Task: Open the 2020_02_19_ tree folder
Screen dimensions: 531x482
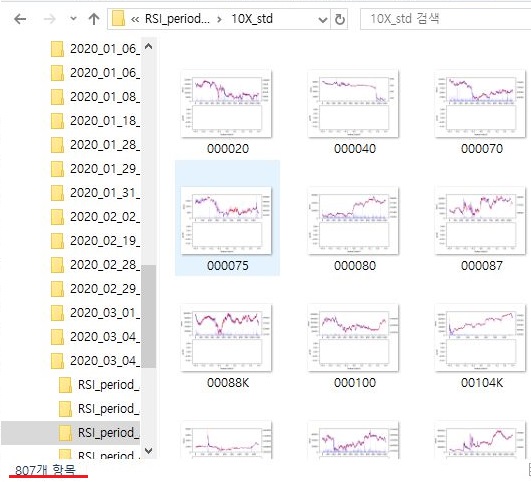Action: [x=95, y=241]
